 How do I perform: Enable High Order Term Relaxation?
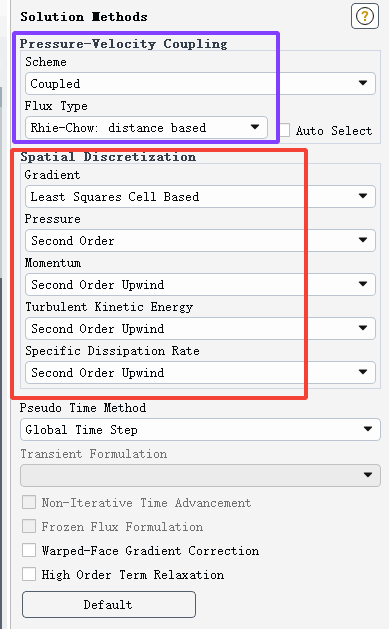point(29,574)
